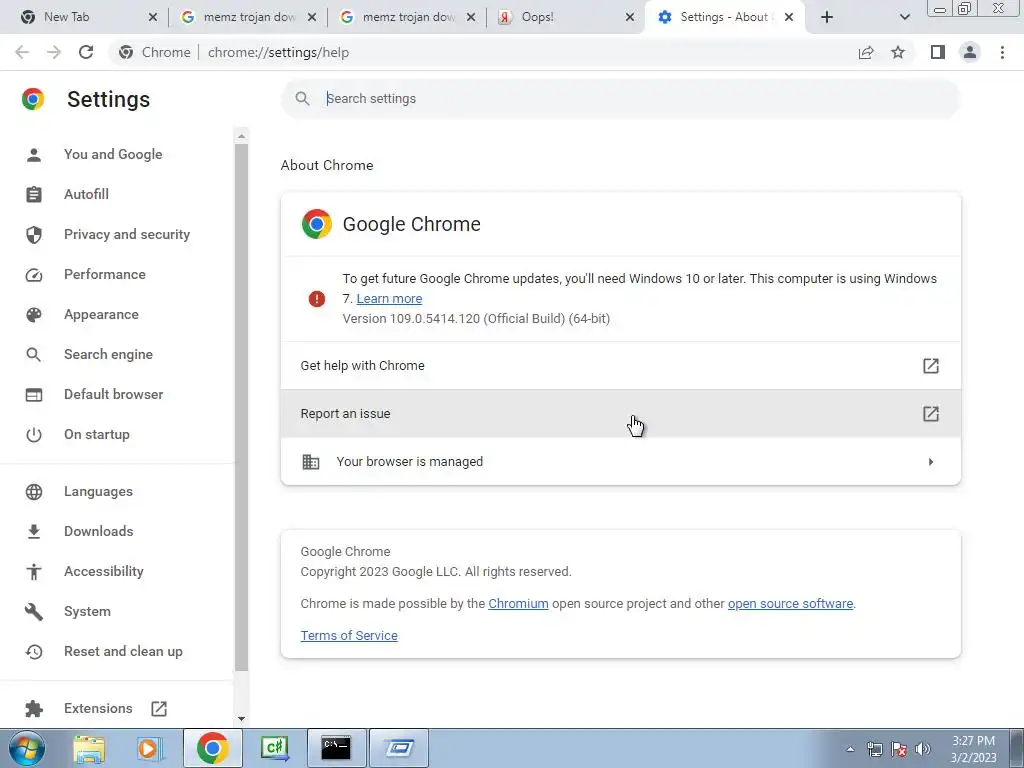Click the browser back arrow

(22, 52)
